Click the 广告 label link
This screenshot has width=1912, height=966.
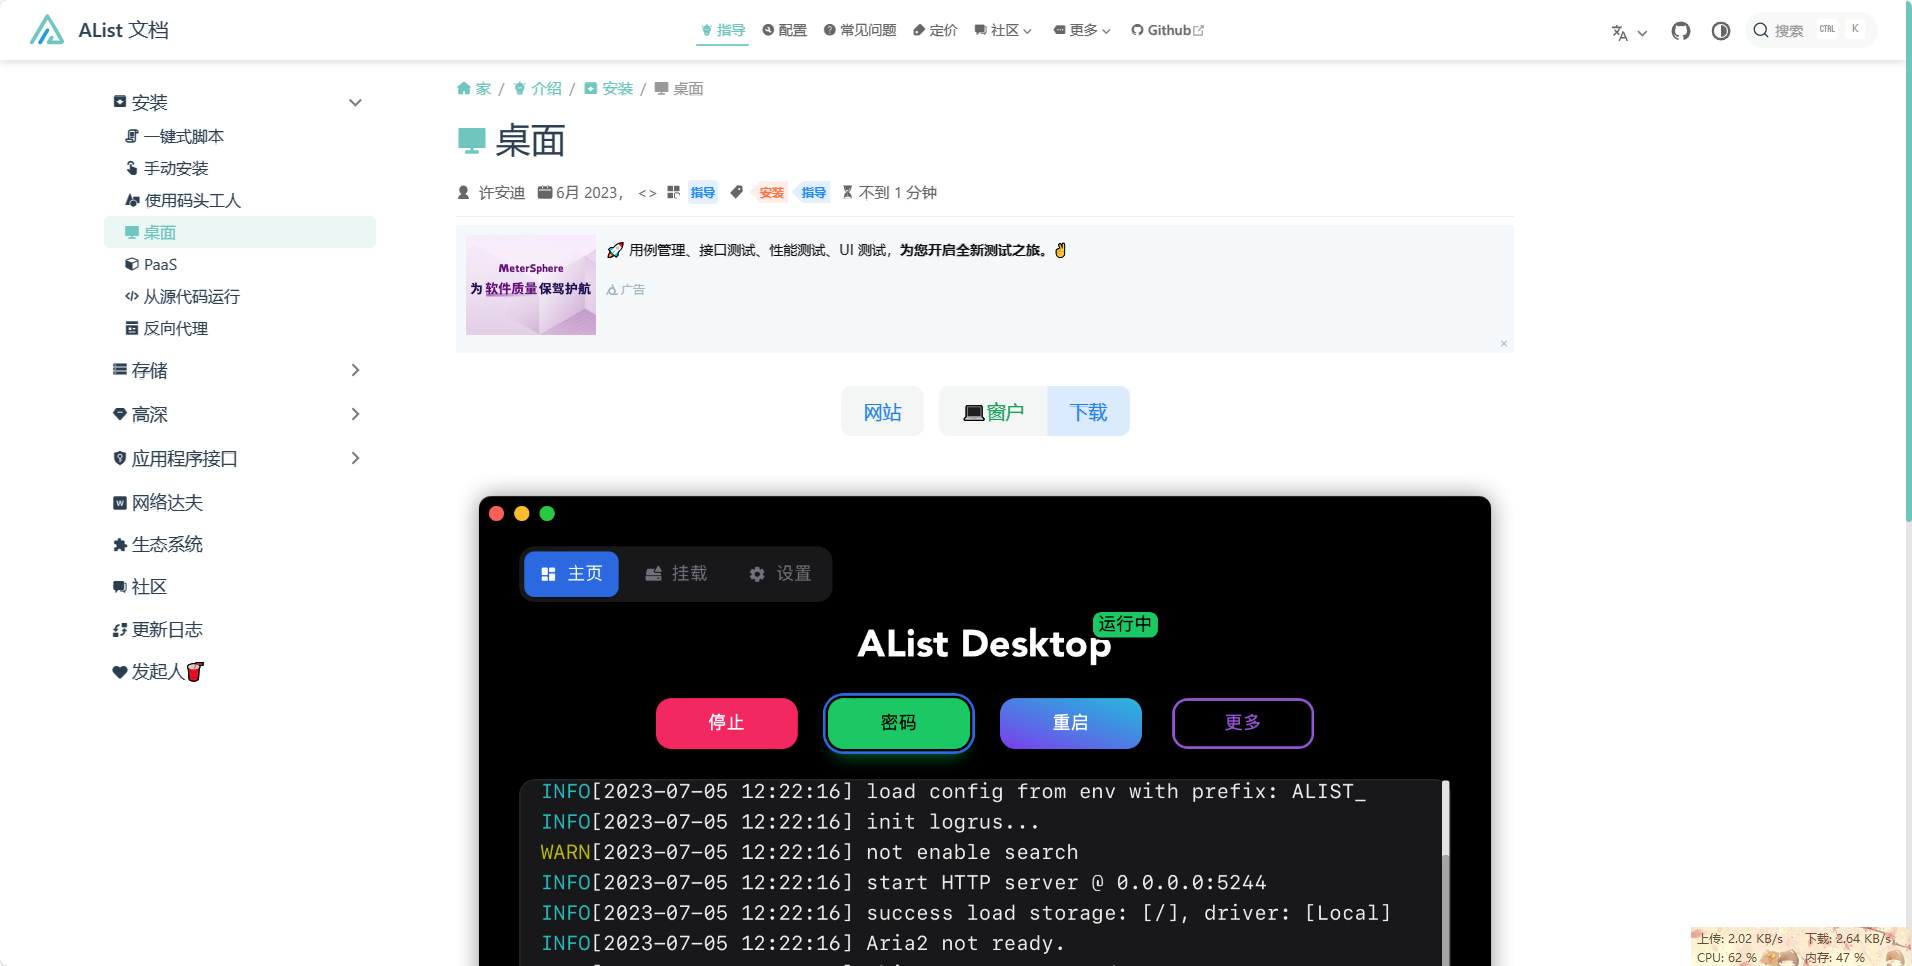pyautogui.click(x=626, y=290)
